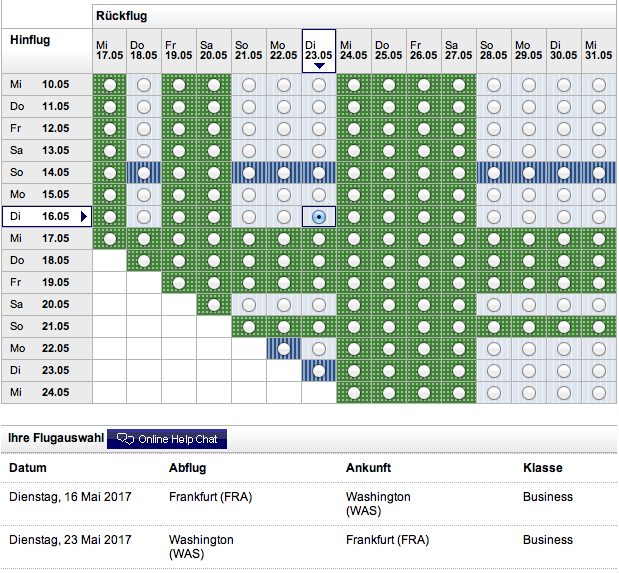
Task: Choose outbound Mi 24.05 with return Mi 24.05
Action: [x=354, y=393]
